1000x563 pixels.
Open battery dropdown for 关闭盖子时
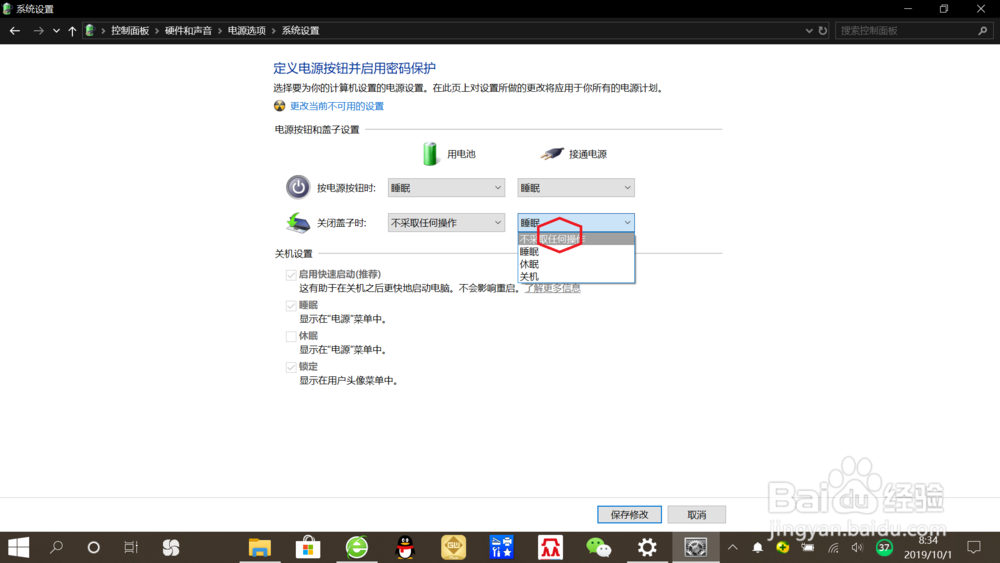tap(446, 223)
